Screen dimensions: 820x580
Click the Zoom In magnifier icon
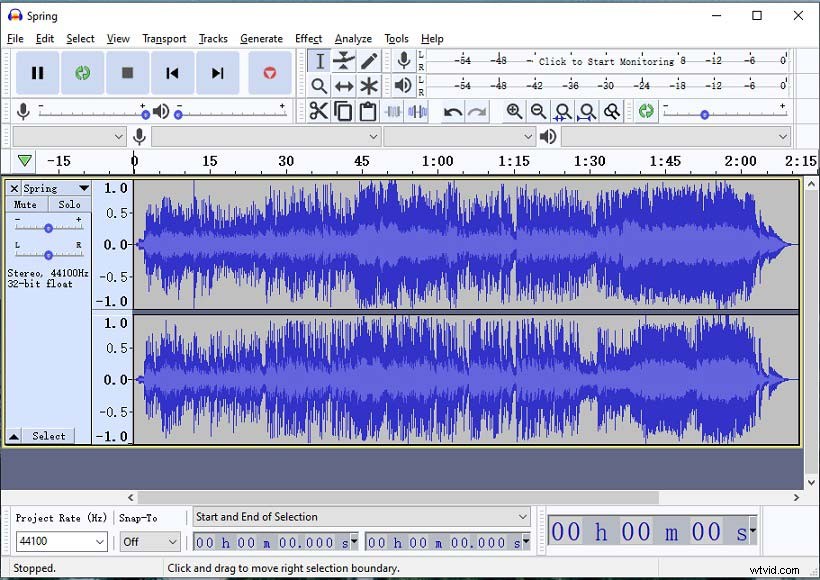pyautogui.click(x=515, y=111)
